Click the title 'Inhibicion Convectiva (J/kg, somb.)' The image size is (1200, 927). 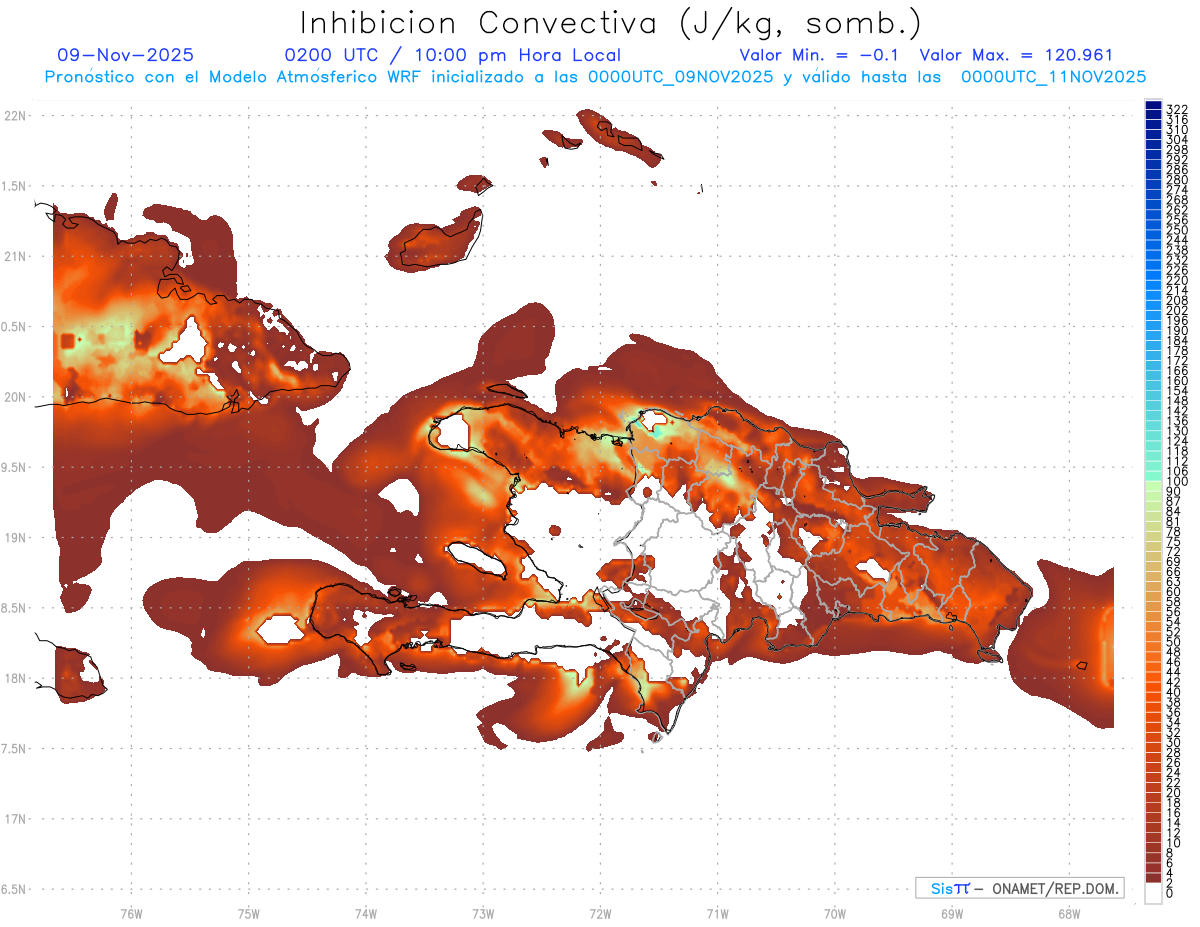(x=611, y=24)
